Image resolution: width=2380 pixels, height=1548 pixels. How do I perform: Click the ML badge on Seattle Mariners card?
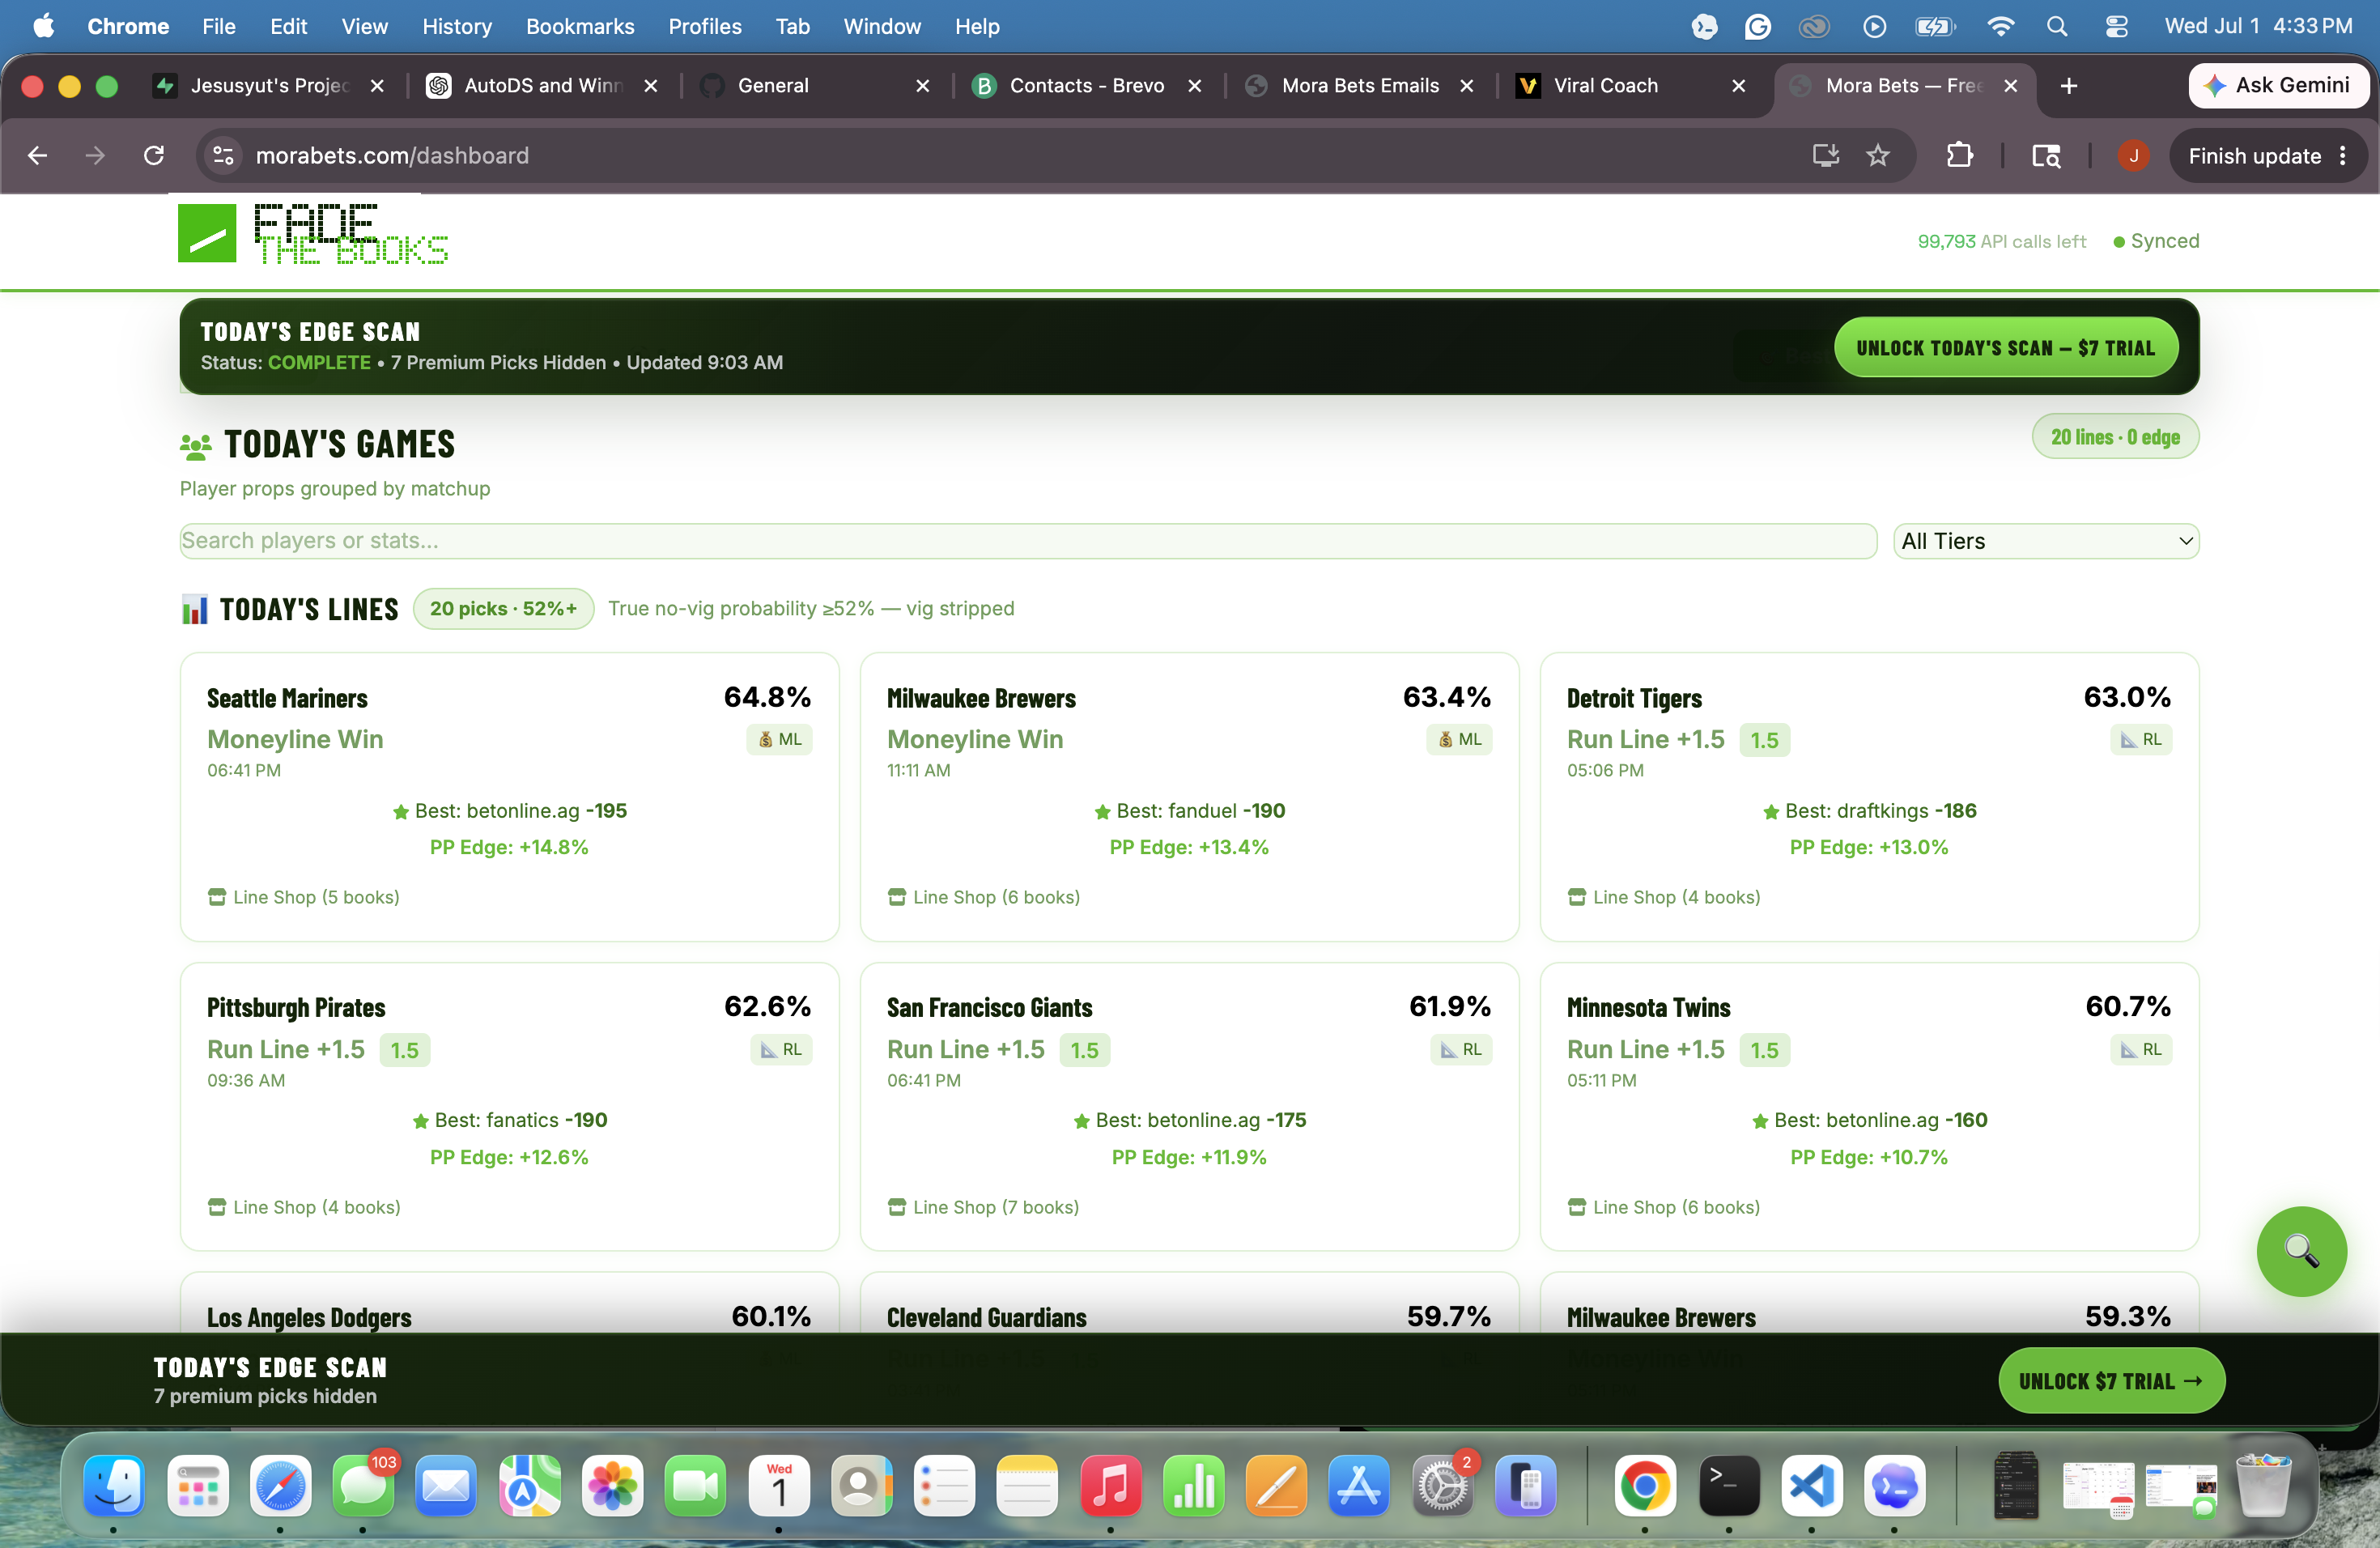point(780,740)
